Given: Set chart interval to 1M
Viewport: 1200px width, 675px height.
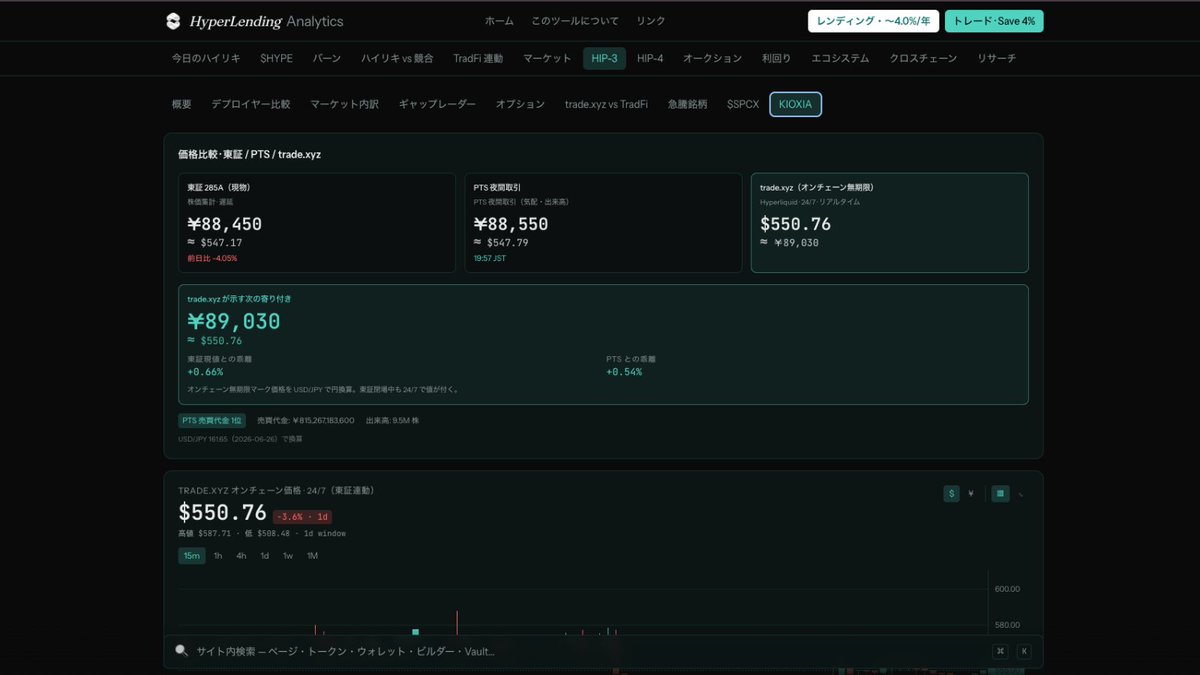Looking at the screenshot, I should (312, 556).
